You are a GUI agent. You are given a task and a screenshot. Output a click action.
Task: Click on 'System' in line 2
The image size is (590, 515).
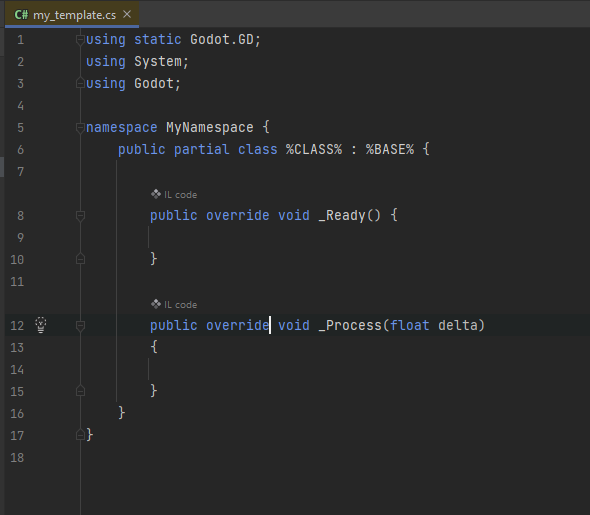[x=158, y=61]
